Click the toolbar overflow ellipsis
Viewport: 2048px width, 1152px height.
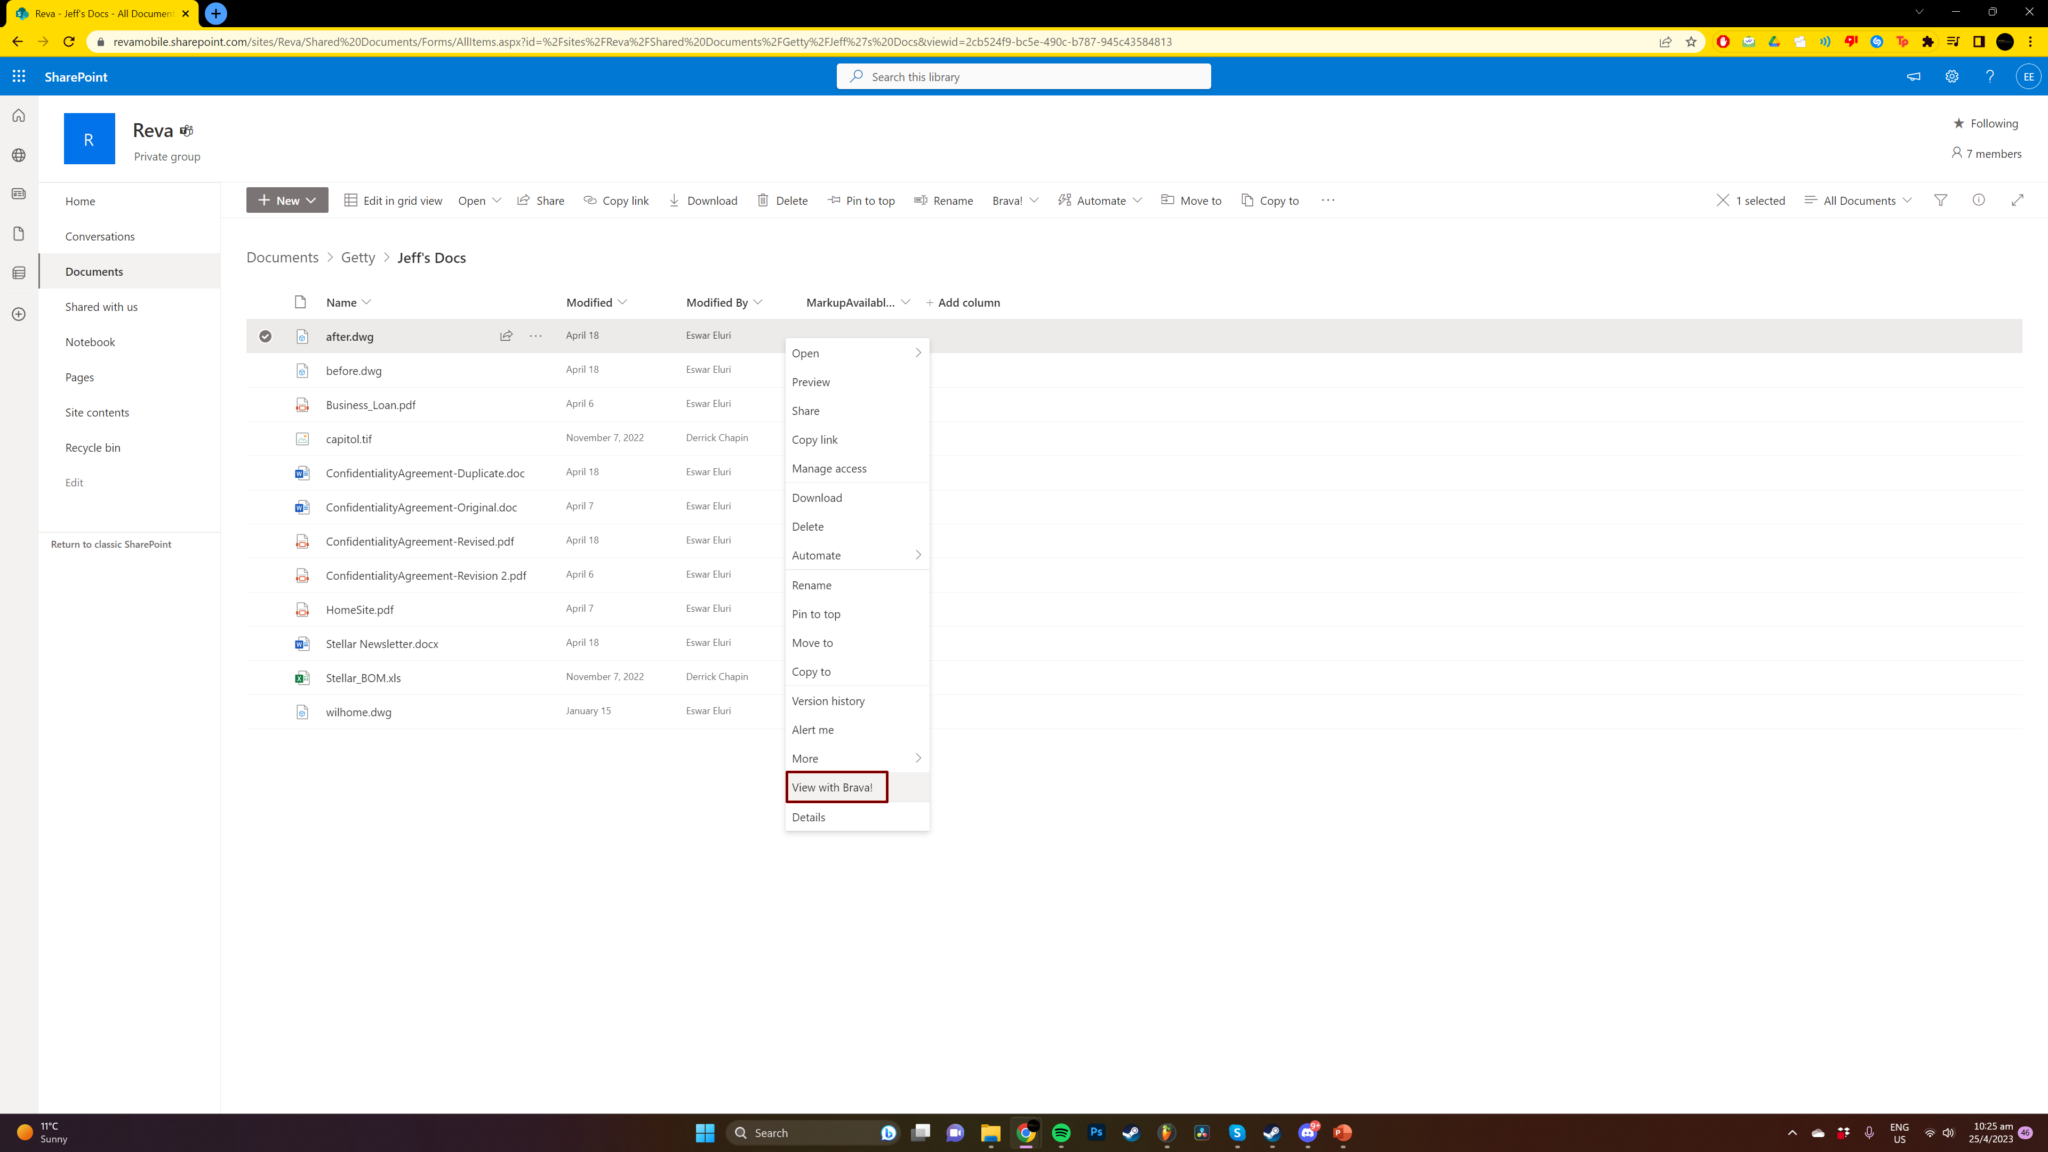tap(1328, 200)
